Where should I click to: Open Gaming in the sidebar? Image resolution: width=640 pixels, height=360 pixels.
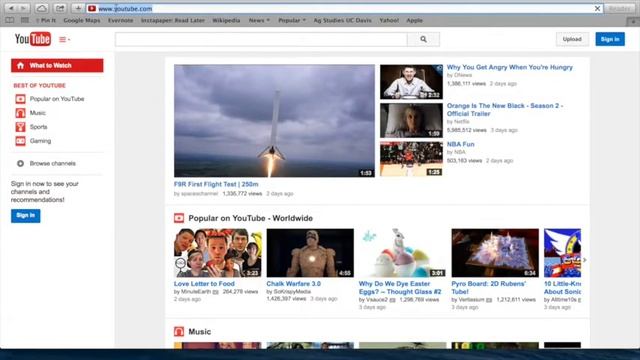(40, 141)
